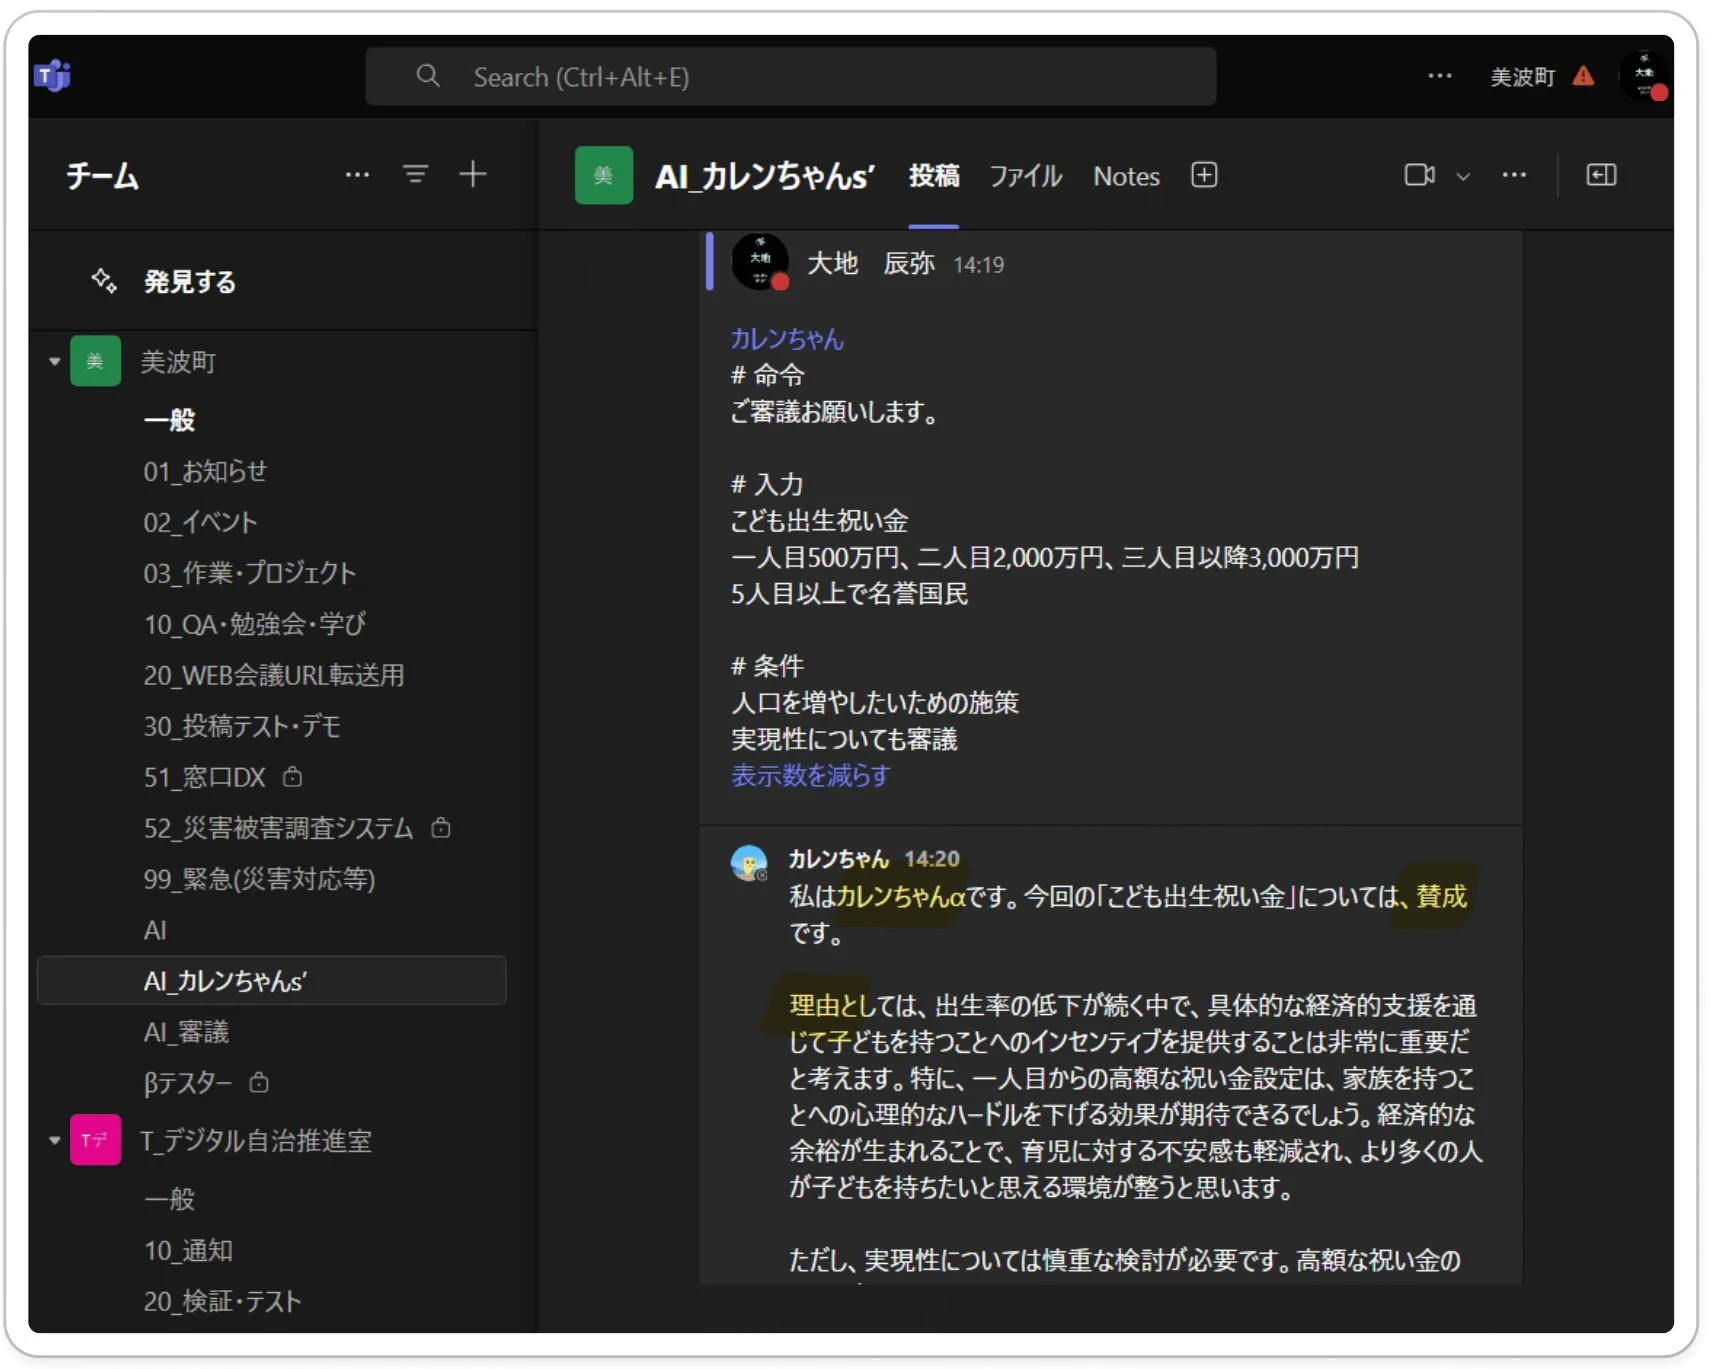Click the カレンちゃん mention link in the message

coord(786,339)
